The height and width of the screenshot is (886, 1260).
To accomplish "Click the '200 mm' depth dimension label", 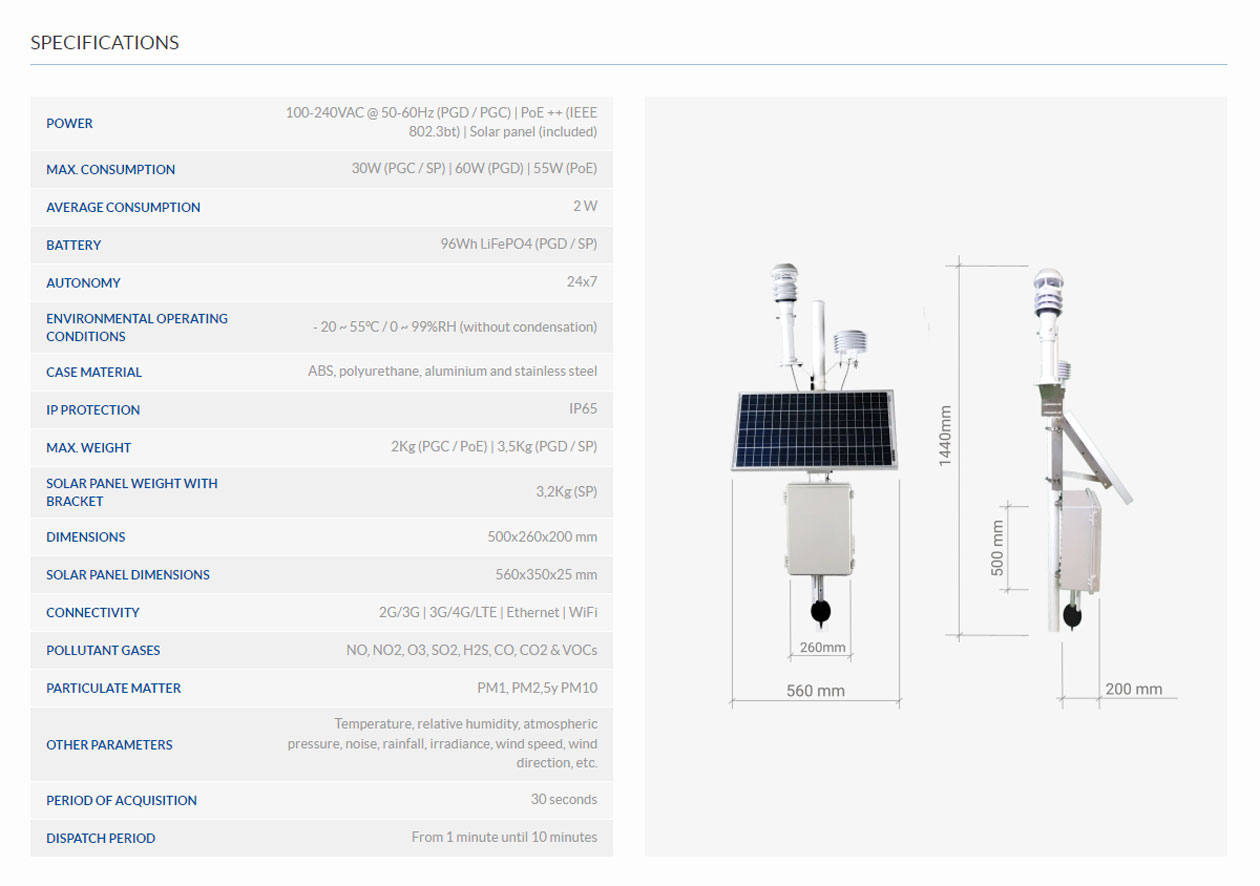I will [1134, 689].
